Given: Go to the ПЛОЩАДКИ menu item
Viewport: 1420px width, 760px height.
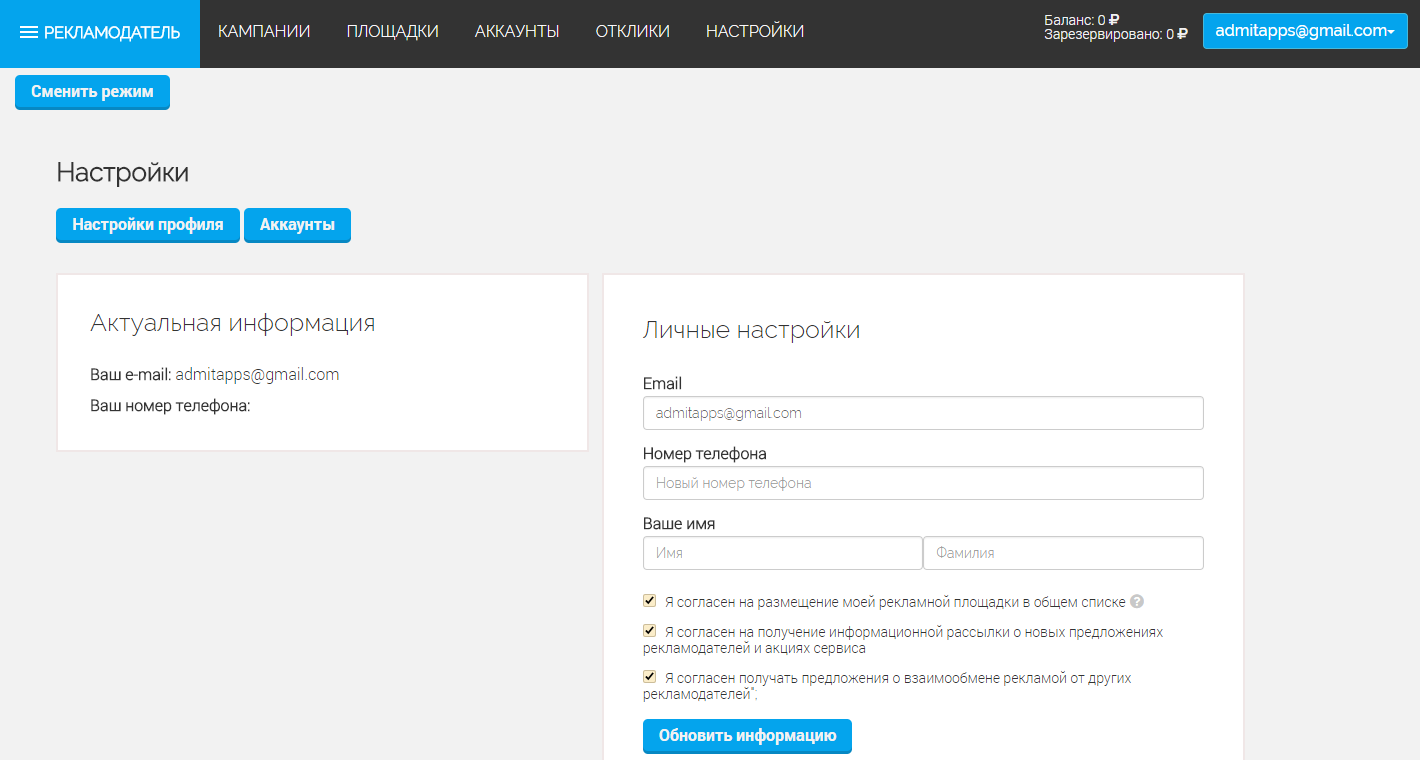Looking at the screenshot, I should click(x=392, y=32).
